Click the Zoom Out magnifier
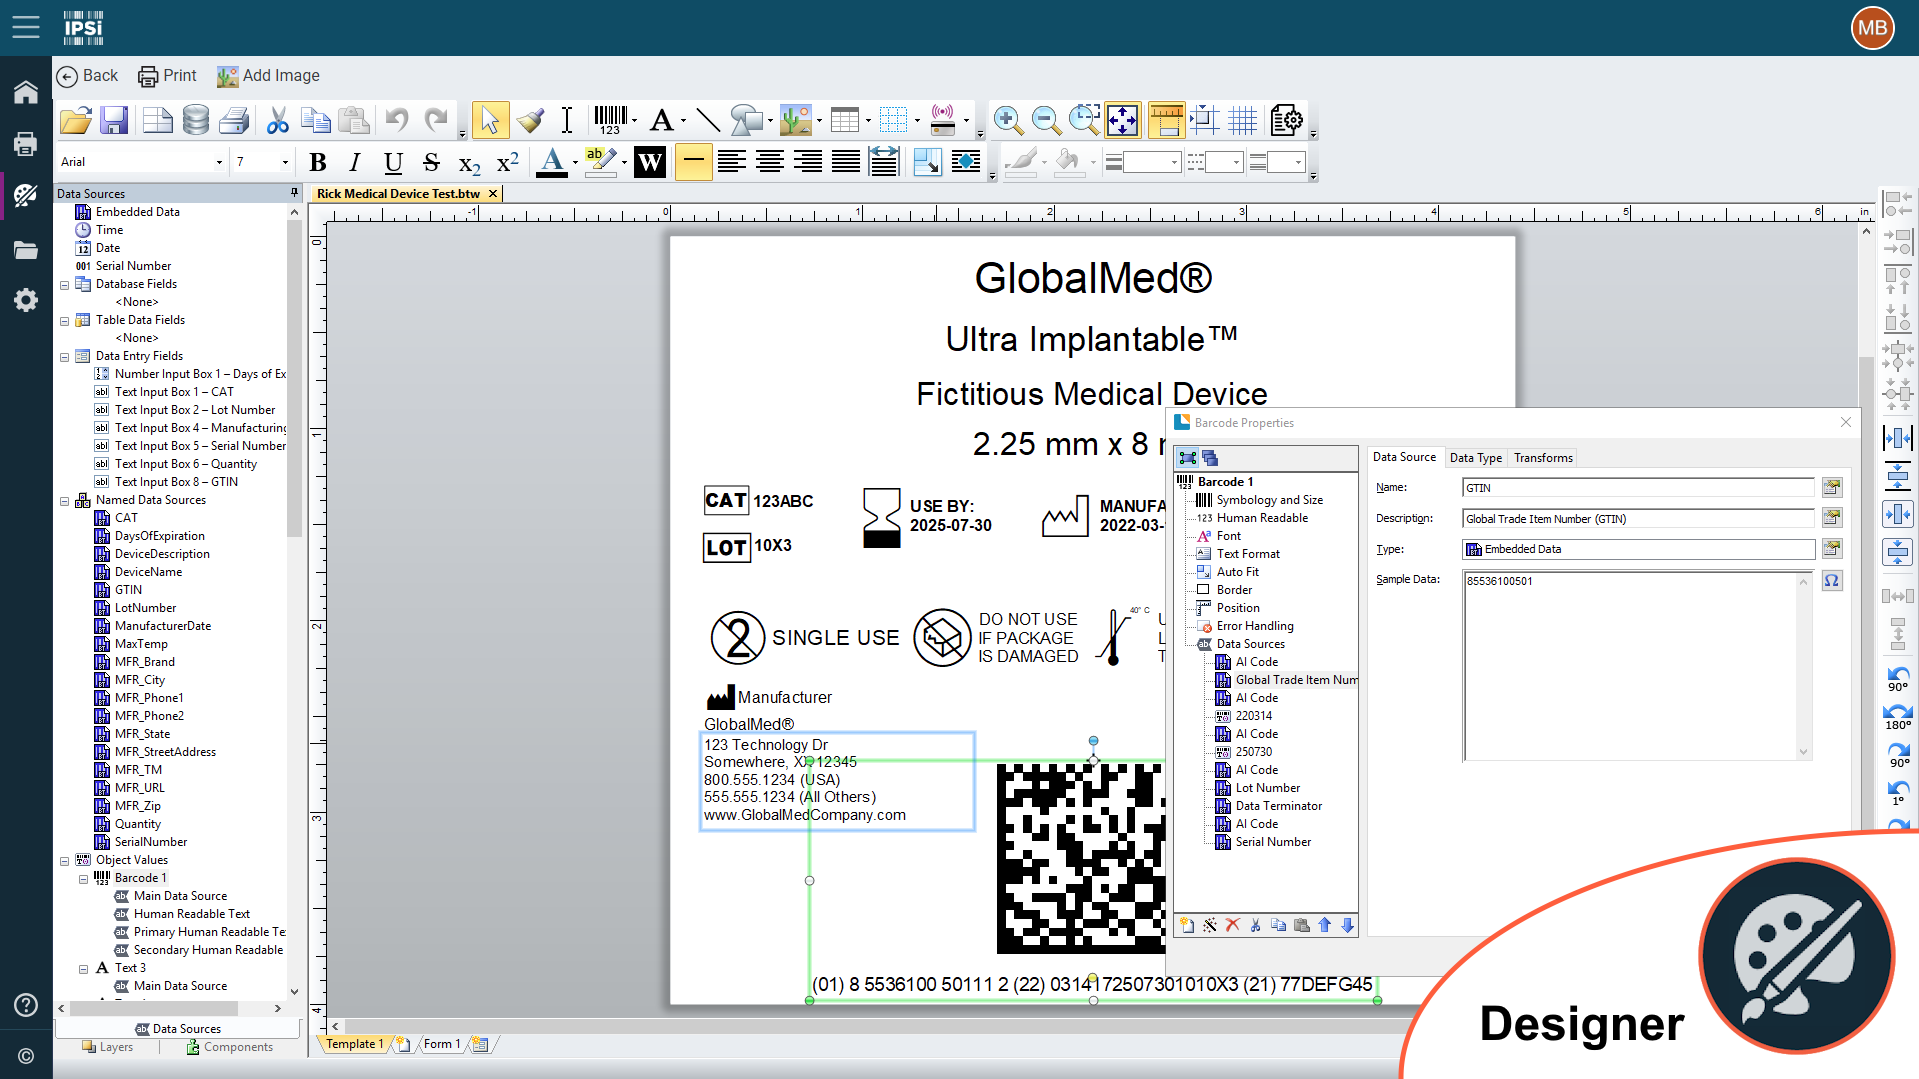1919x1079 pixels. point(1046,121)
